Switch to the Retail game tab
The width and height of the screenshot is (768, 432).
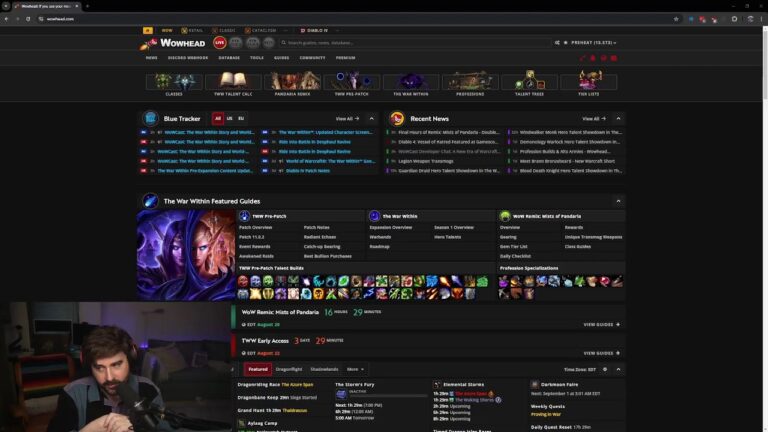pyautogui.click(x=192, y=30)
